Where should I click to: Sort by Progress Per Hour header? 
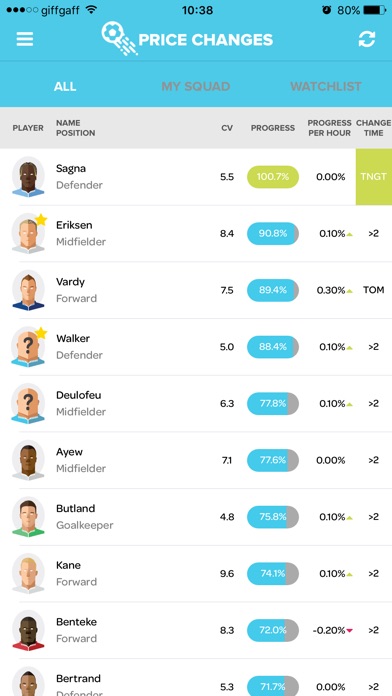[x=329, y=128]
